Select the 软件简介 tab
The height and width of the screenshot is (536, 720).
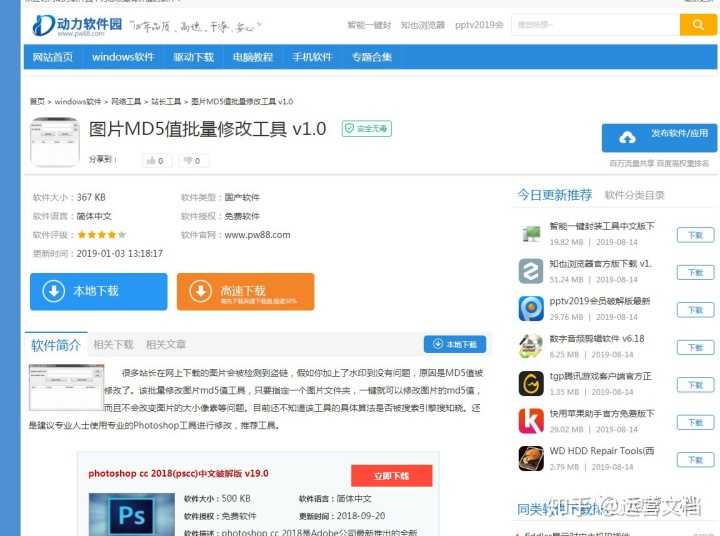(x=56, y=345)
